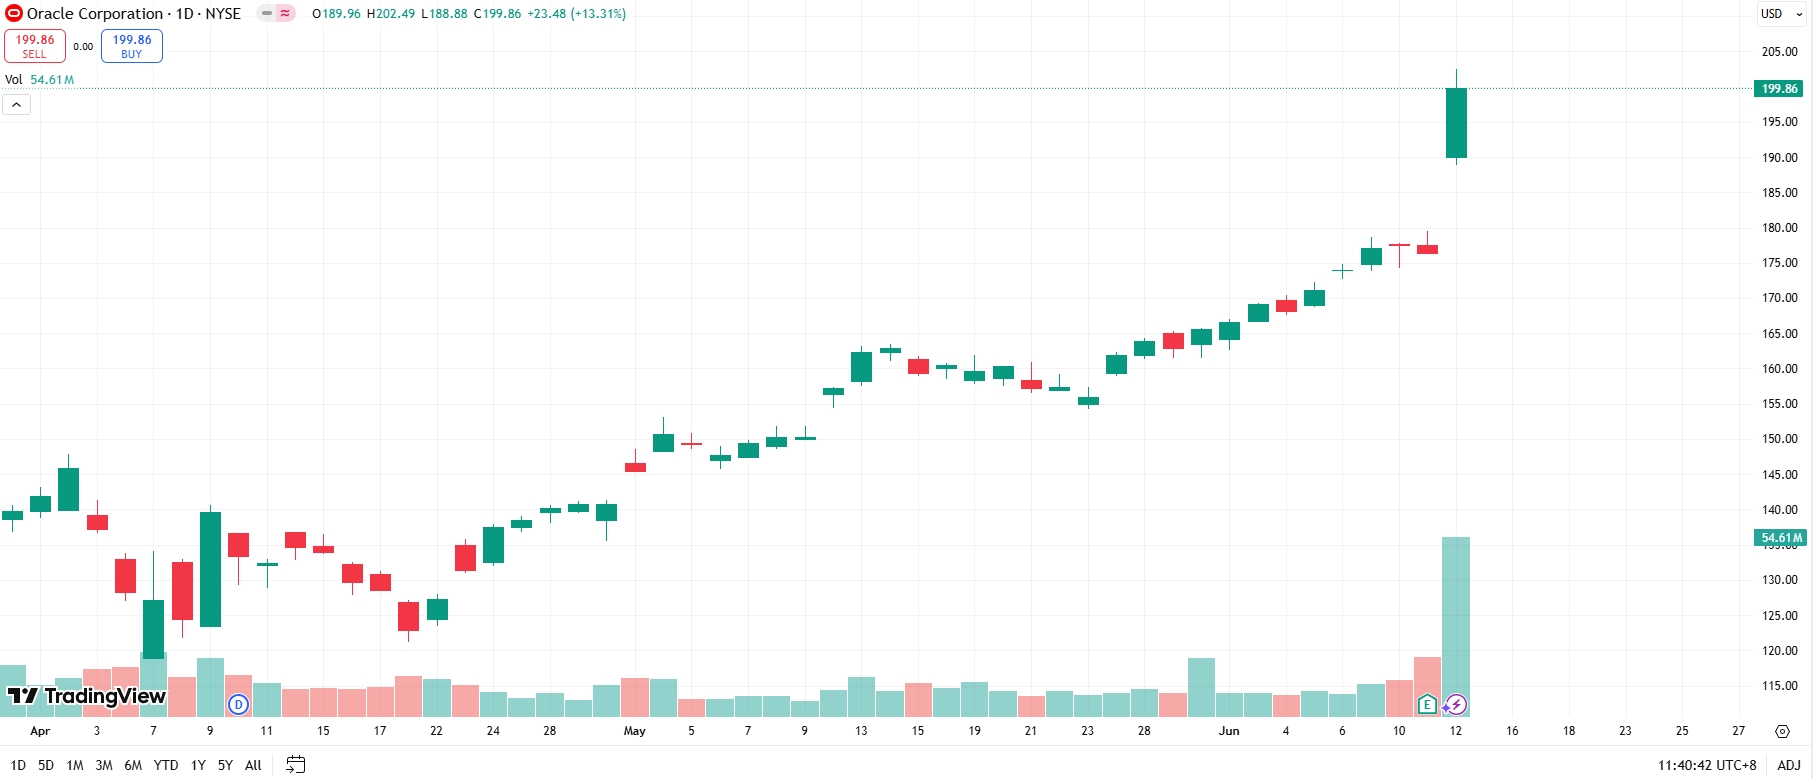The image size is (1813, 779).
Task: Click the Oracle logo icon next to the title
Action: [x=14, y=13]
